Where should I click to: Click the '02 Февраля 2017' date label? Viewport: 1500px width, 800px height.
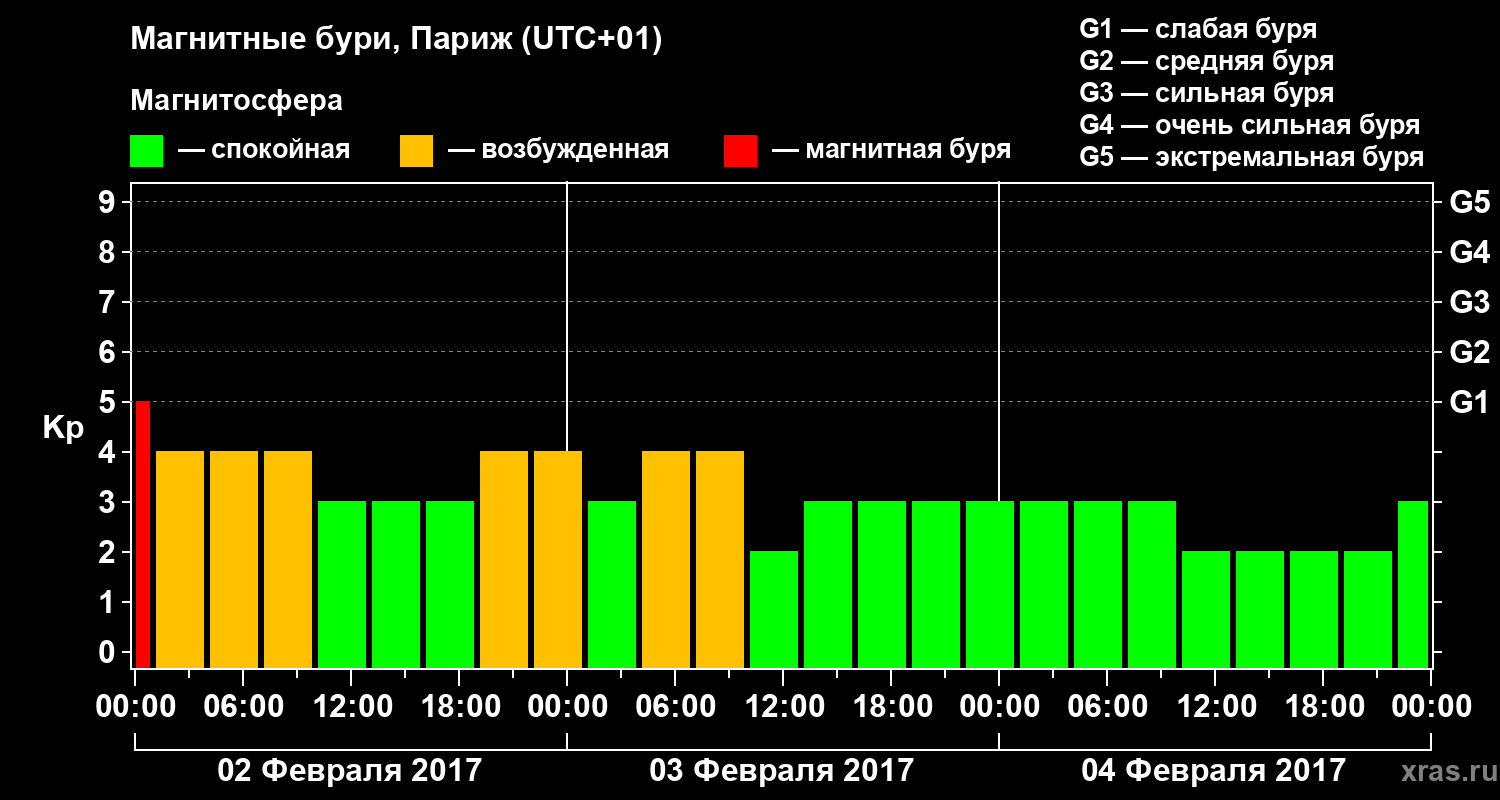[350, 771]
